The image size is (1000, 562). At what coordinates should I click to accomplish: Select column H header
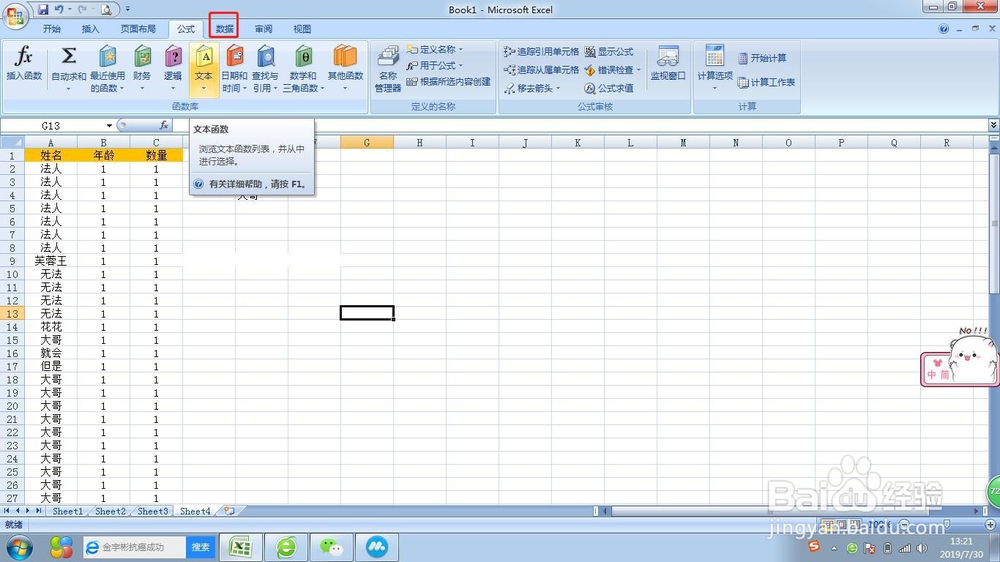coord(420,142)
